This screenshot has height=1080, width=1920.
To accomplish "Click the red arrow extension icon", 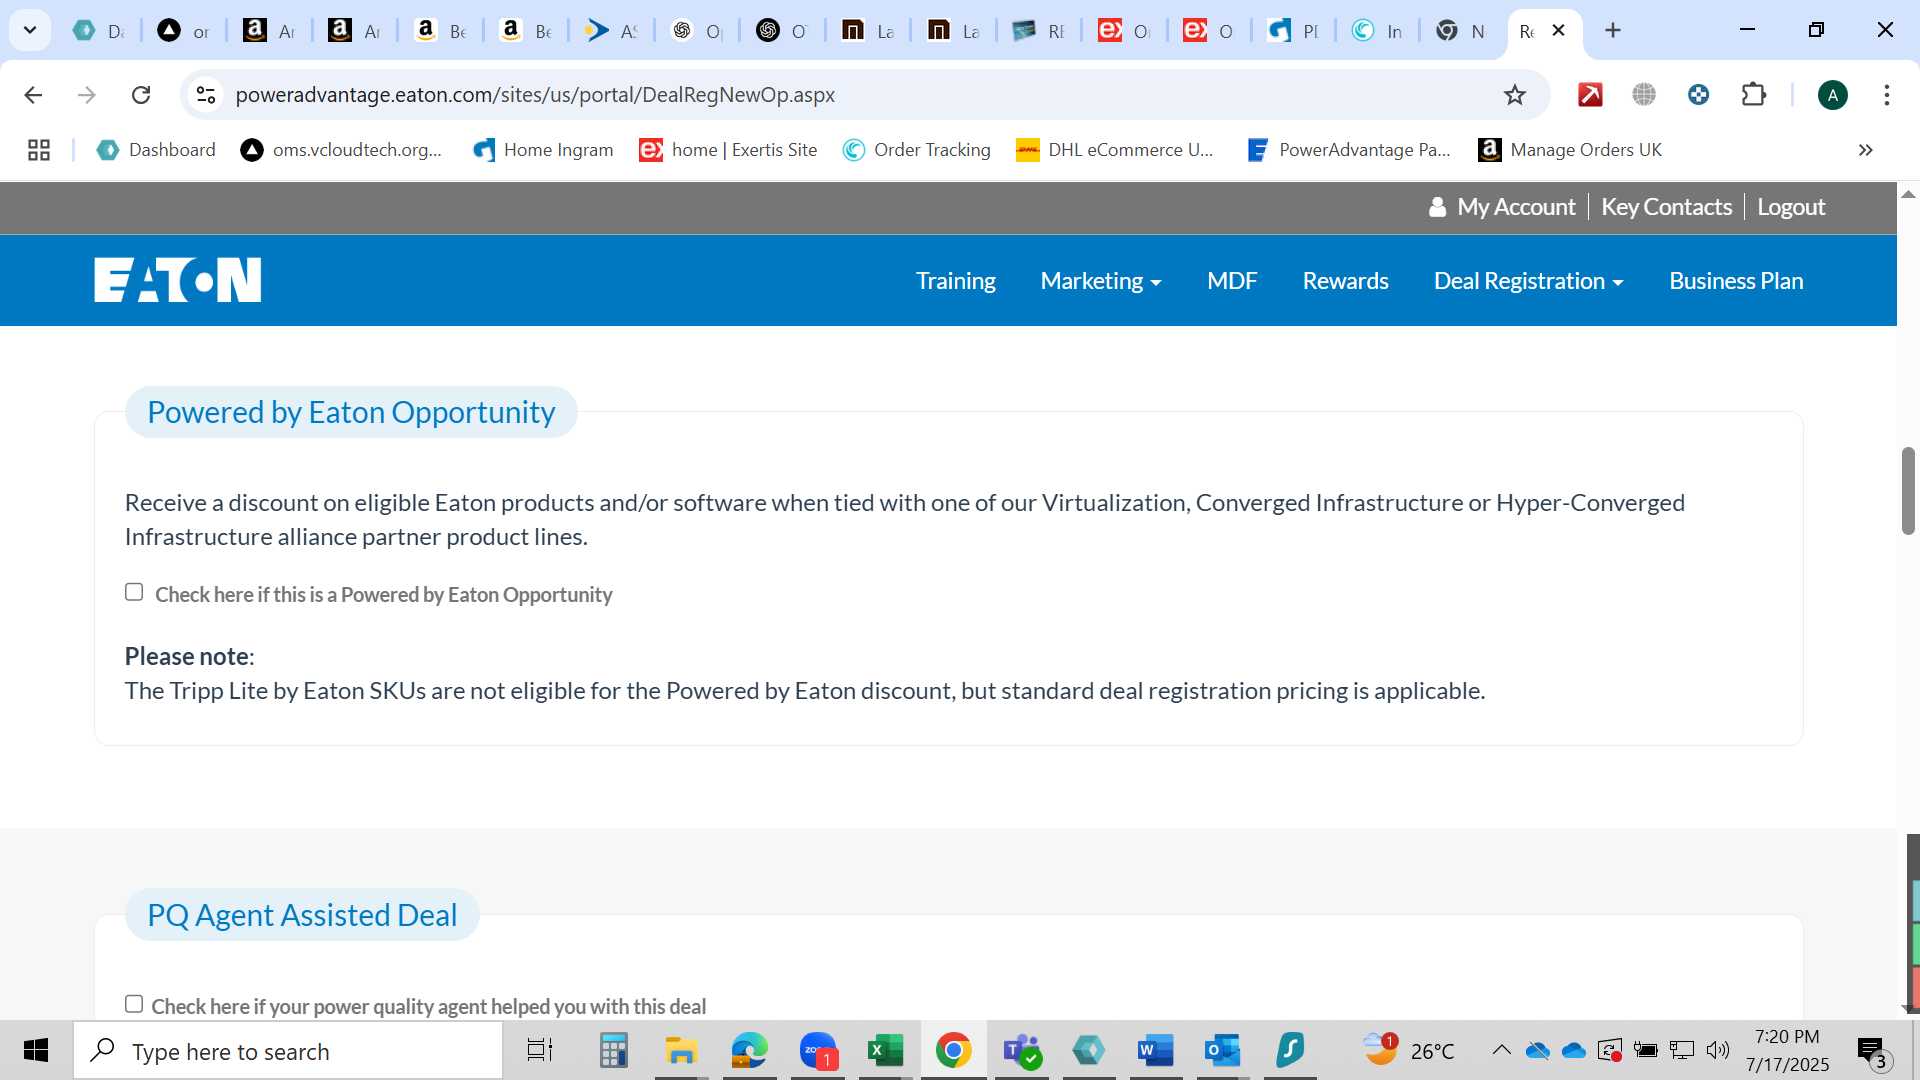I will [1590, 95].
